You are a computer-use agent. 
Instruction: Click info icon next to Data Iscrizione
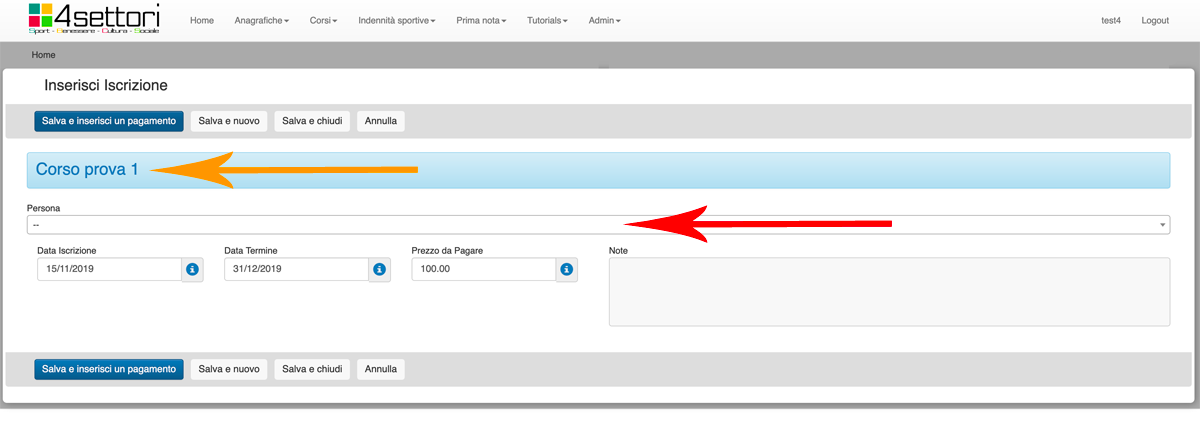[192, 270]
